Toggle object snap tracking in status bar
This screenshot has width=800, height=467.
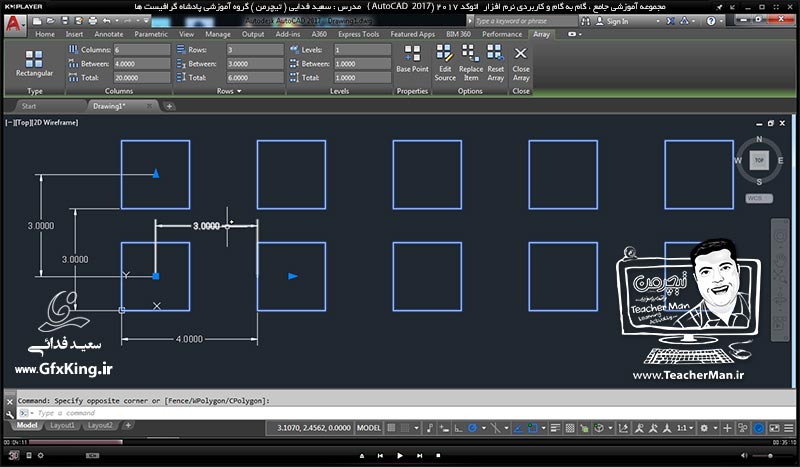click(518, 428)
